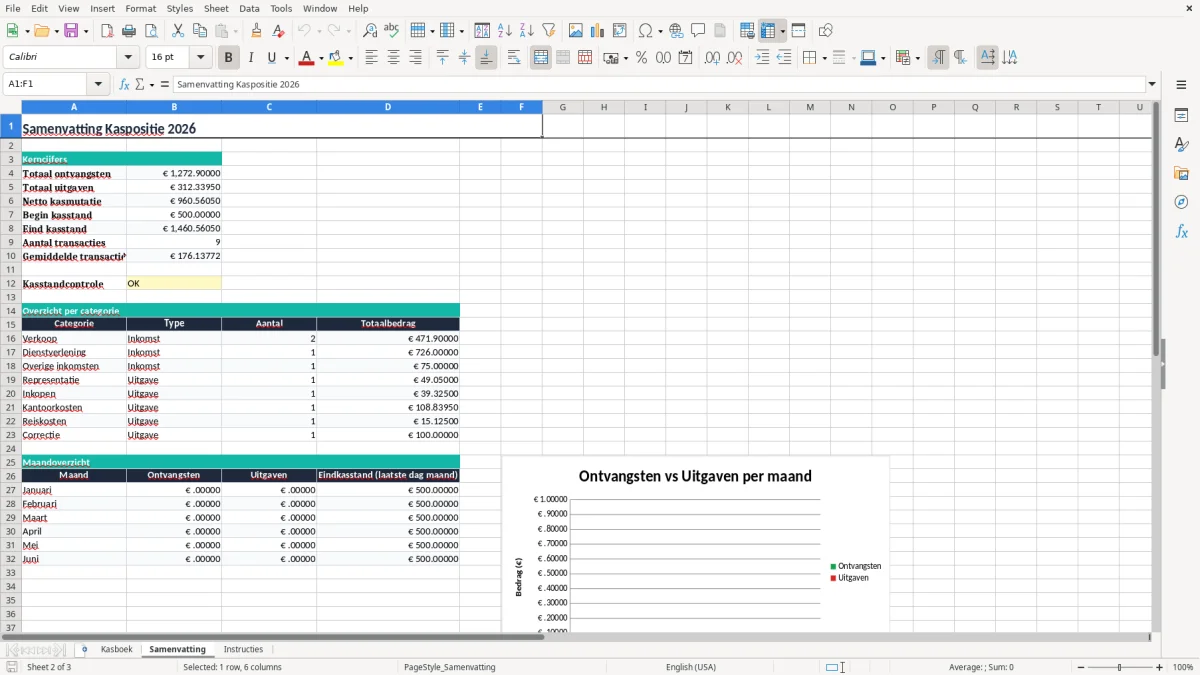Apply the yellow background color swatch
Screen dimensions: 1200x675
(336, 58)
